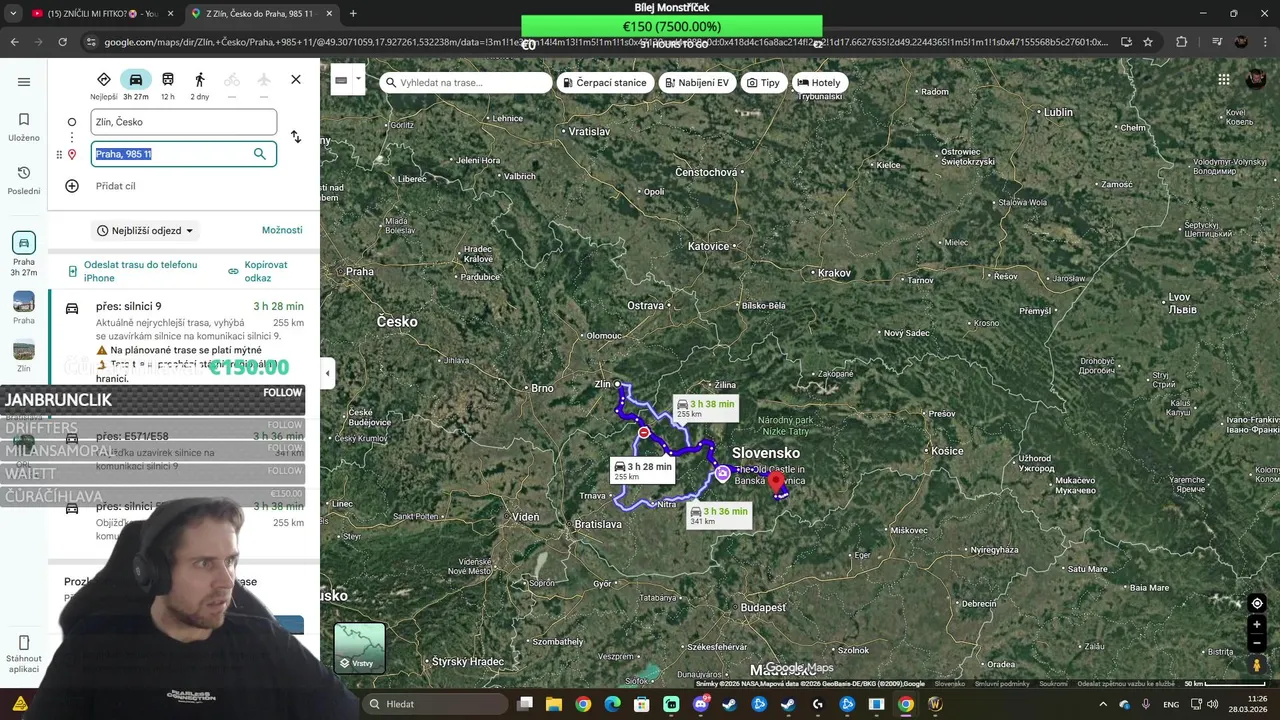1280x720 pixels.
Task: Filter by Čerpací stanice along route
Action: click(604, 83)
